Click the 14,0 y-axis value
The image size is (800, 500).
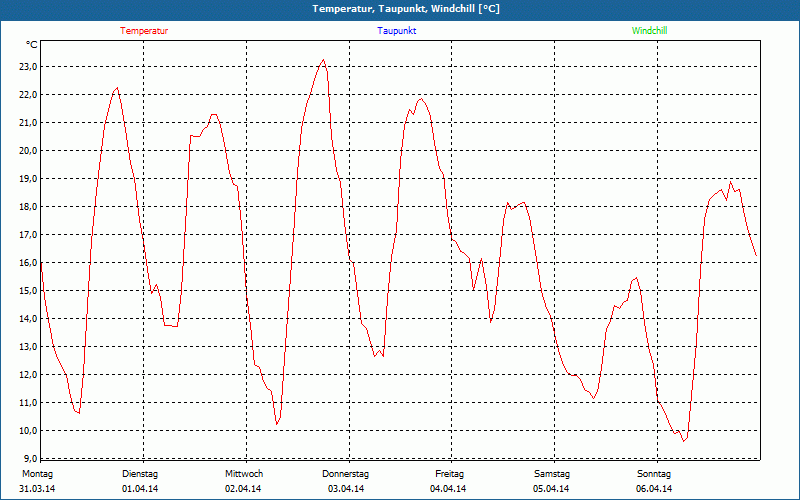(x=29, y=319)
